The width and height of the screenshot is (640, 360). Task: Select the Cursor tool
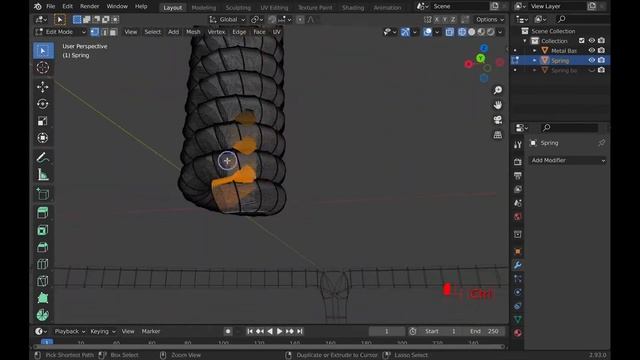coord(43,67)
